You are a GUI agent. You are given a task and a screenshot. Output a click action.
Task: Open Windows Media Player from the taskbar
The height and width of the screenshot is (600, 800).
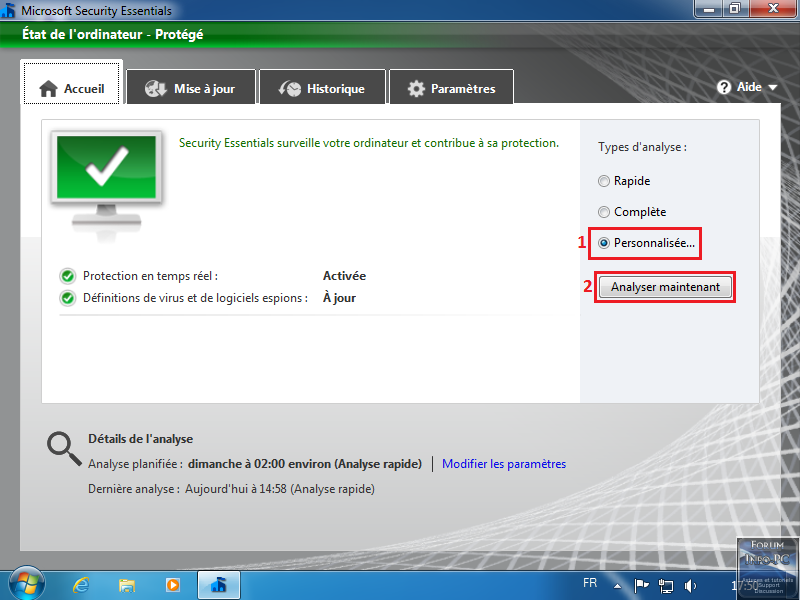pos(172,585)
